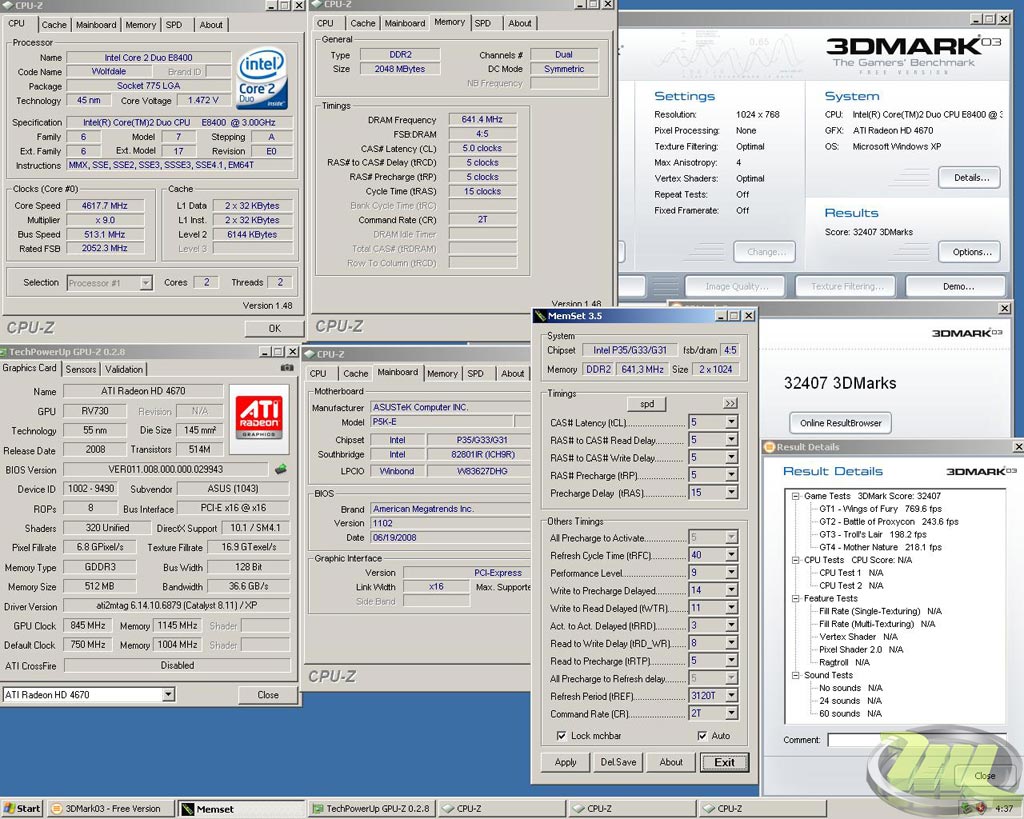Collapse the CPU Tests tree node

pos(795,560)
